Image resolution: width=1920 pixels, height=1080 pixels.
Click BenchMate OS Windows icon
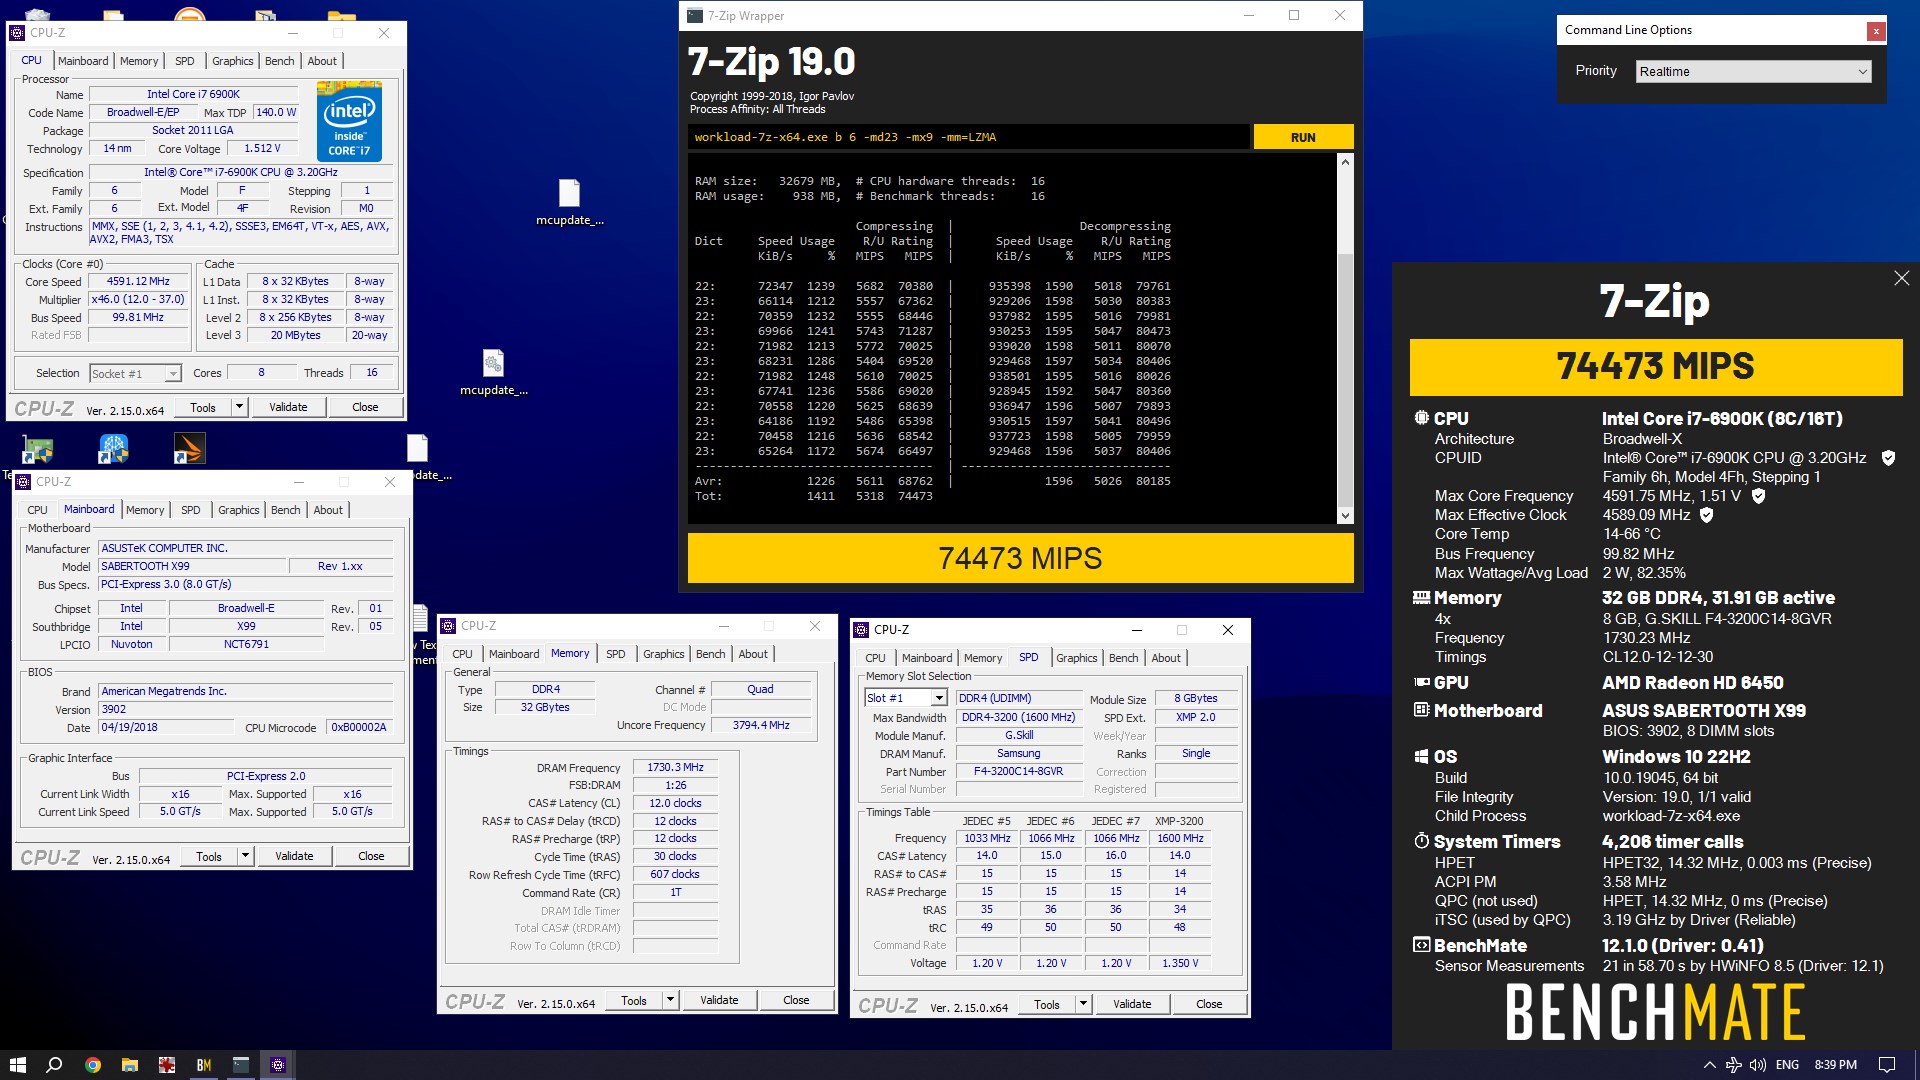pos(1421,757)
